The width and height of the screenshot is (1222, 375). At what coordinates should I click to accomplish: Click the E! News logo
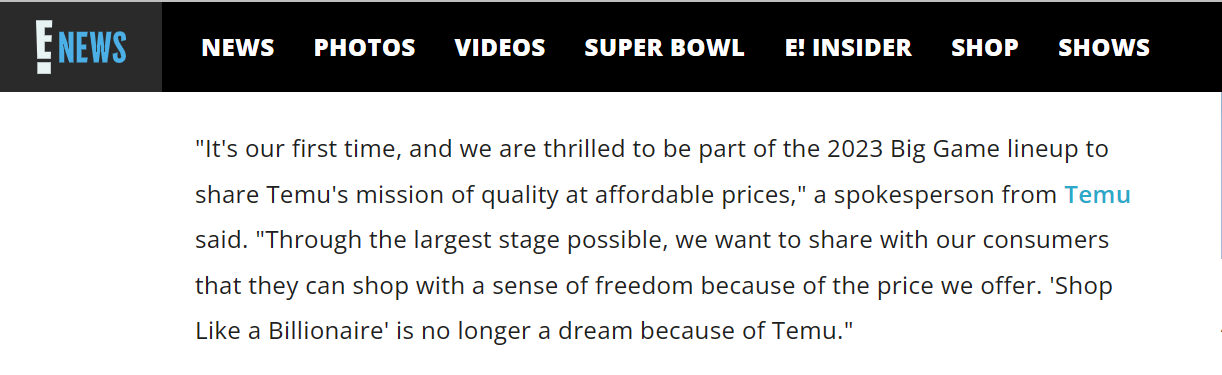pos(81,47)
